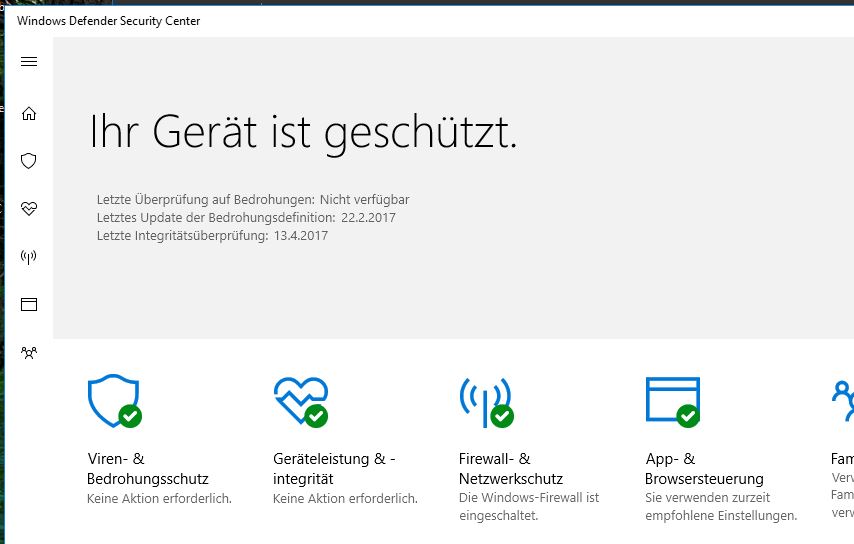Click the large heart health tile icon
The height and width of the screenshot is (544, 854).
[x=301, y=402]
